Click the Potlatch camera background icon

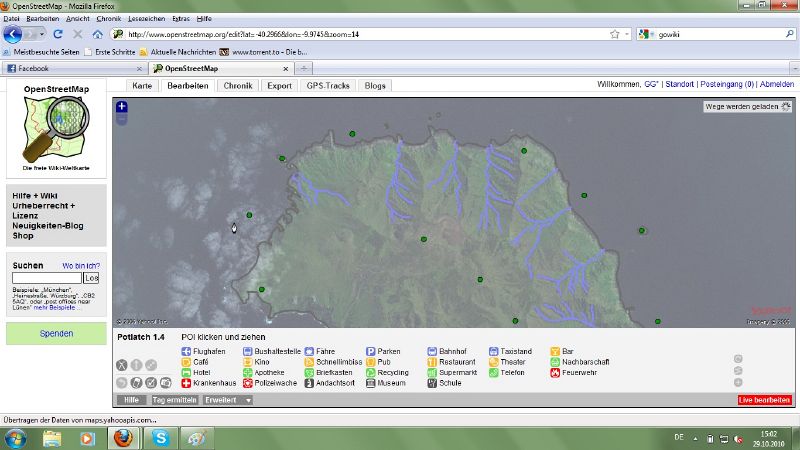(x=166, y=383)
